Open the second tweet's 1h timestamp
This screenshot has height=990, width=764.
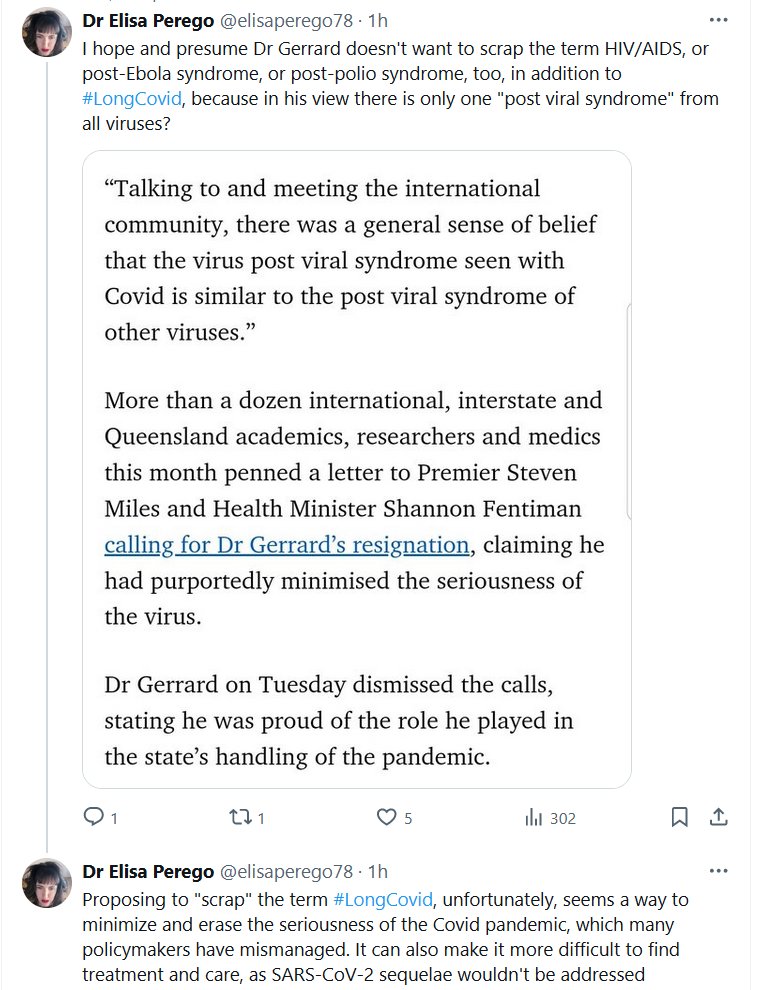378,872
